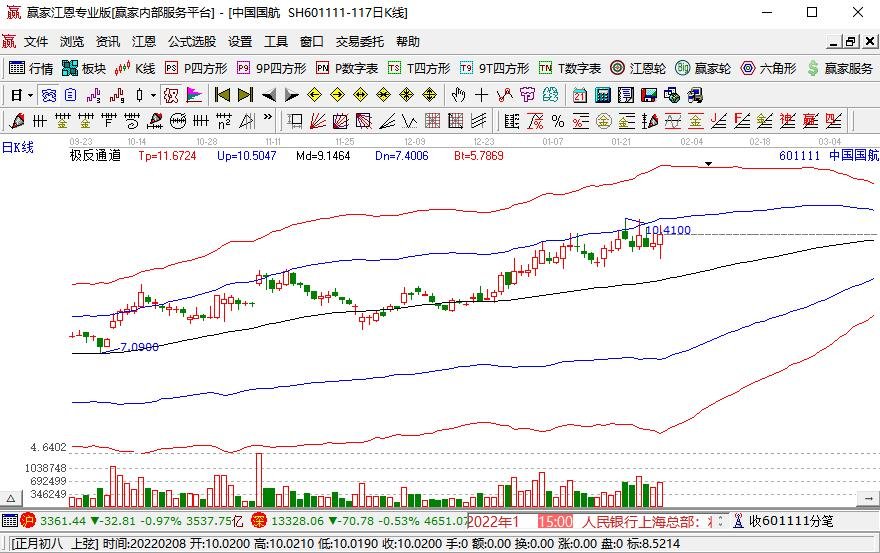This screenshot has height=553, width=880.
Task: Open the notepad icon
Action: 626,95
